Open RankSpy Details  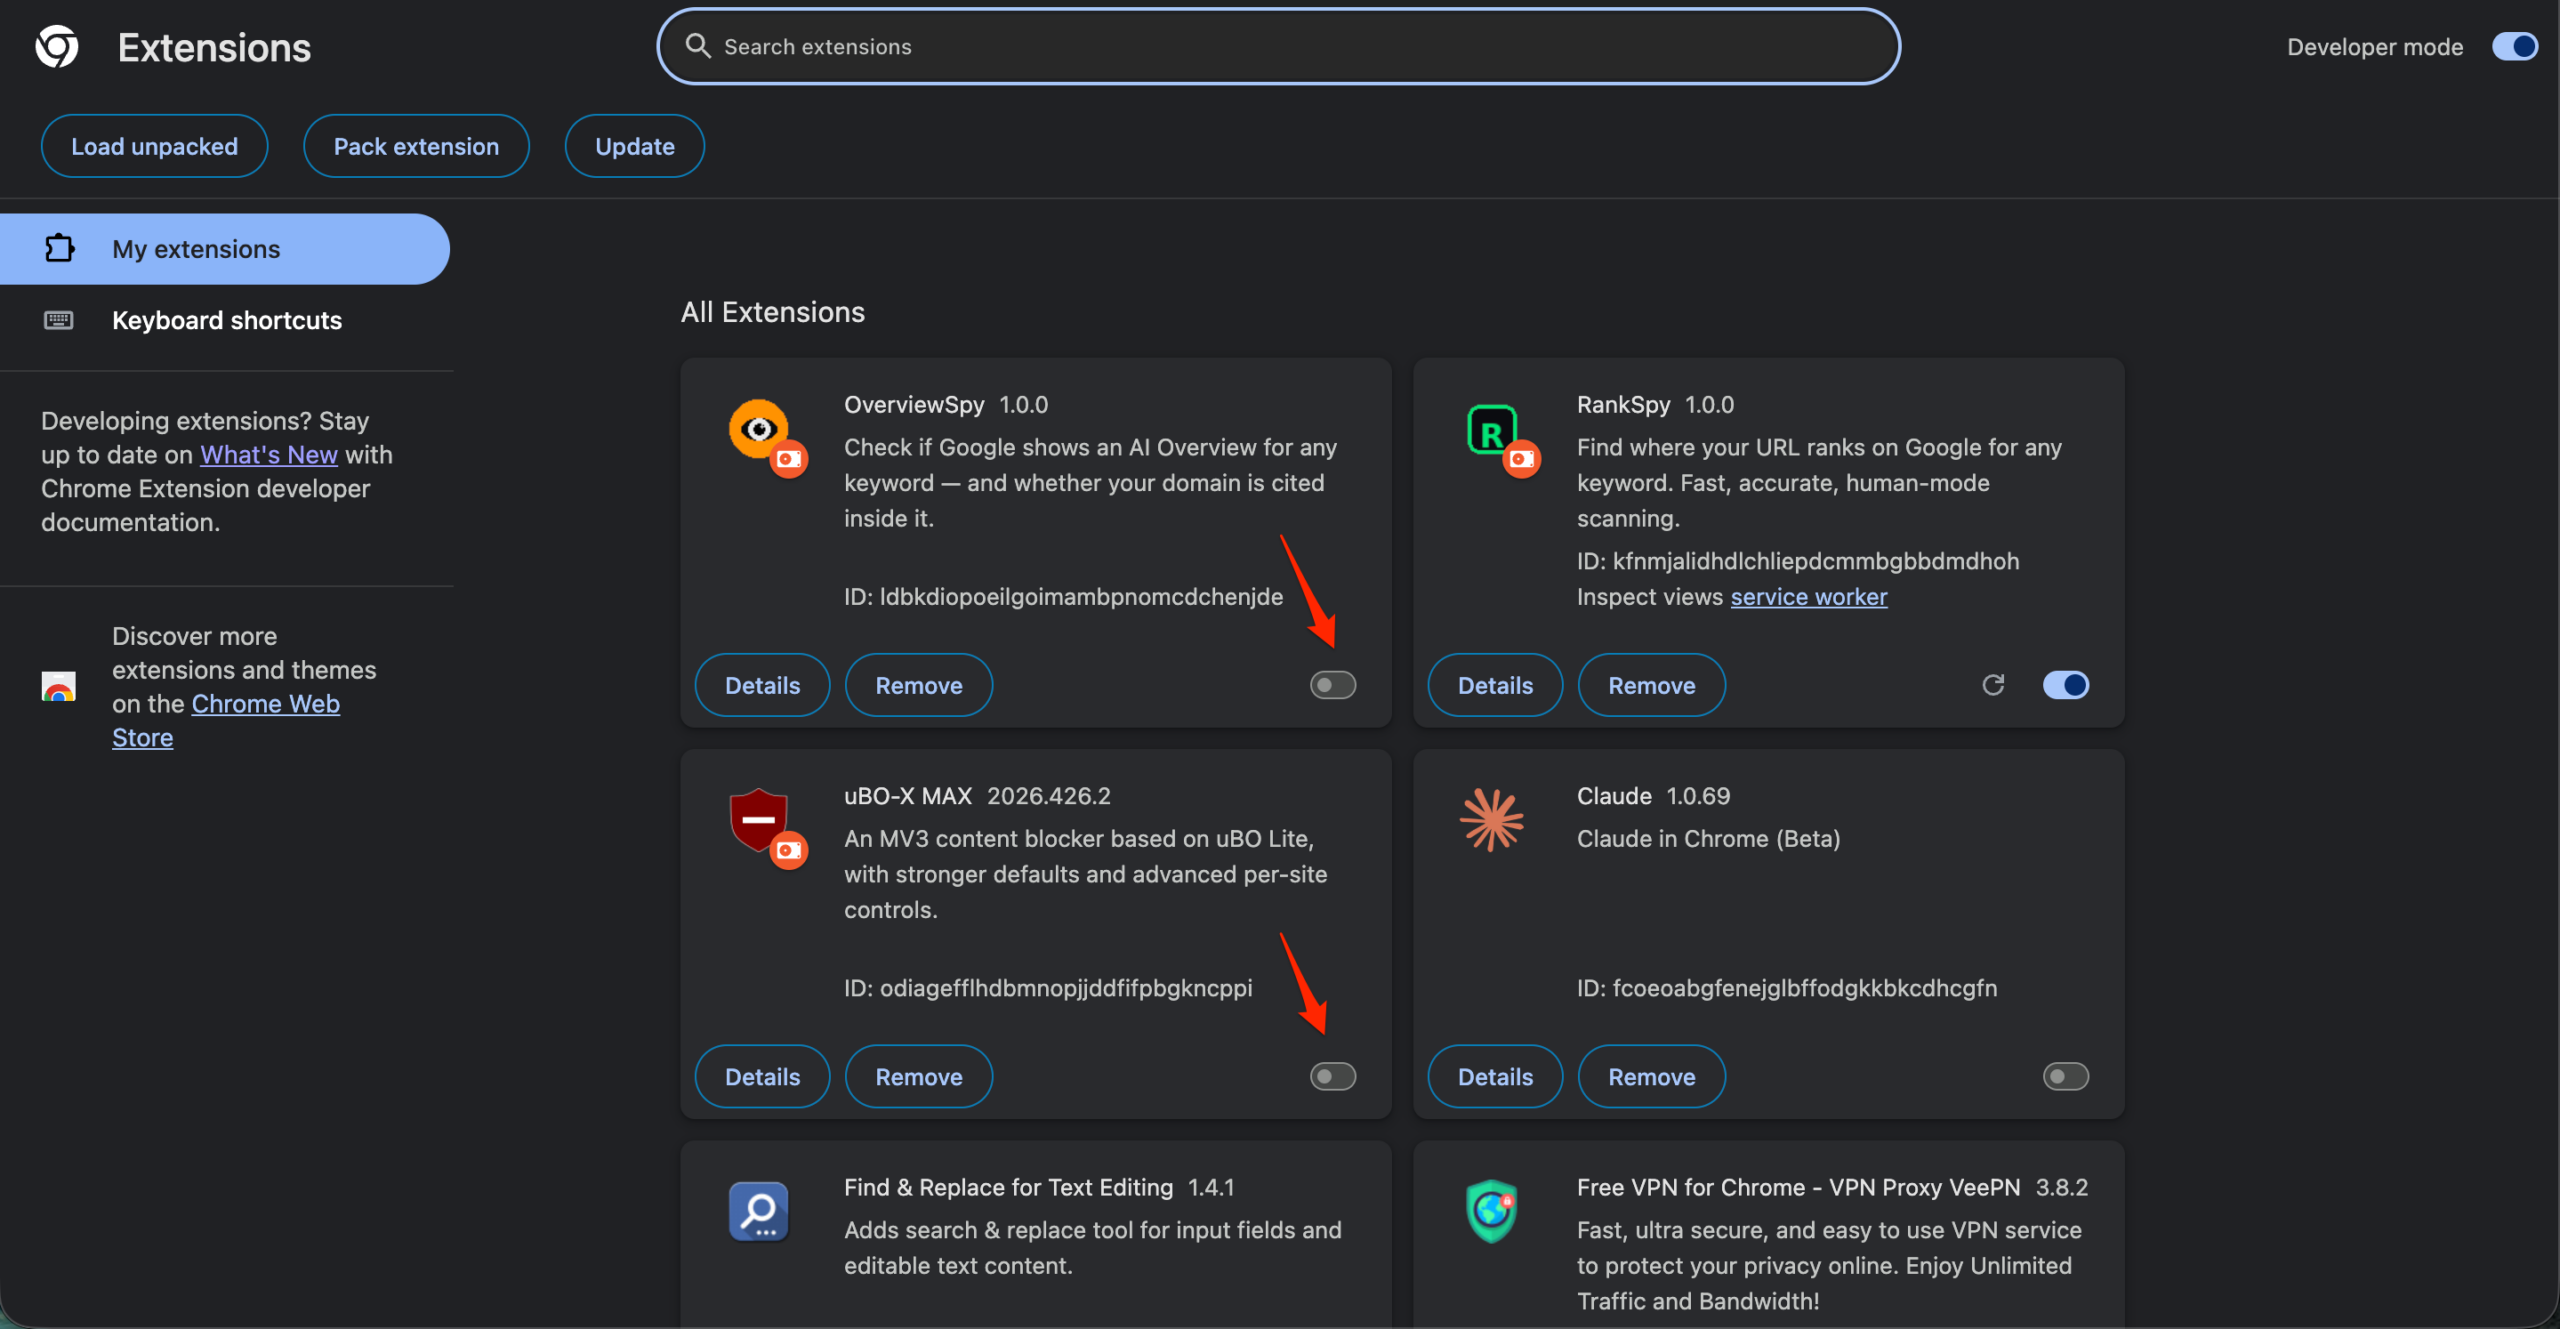pos(1495,685)
